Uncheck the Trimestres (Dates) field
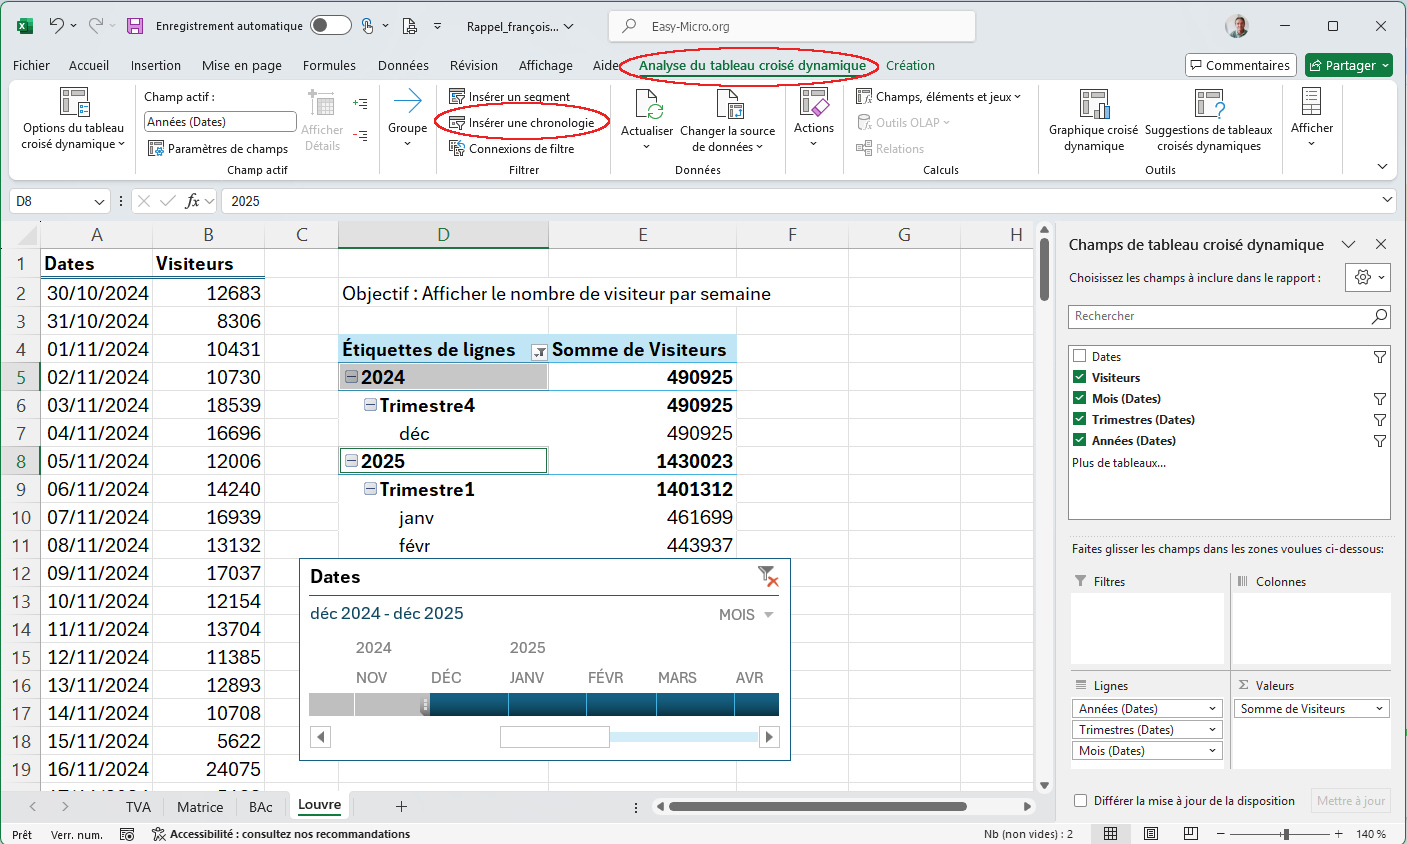The width and height of the screenshot is (1407, 844). pos(1080,419)
